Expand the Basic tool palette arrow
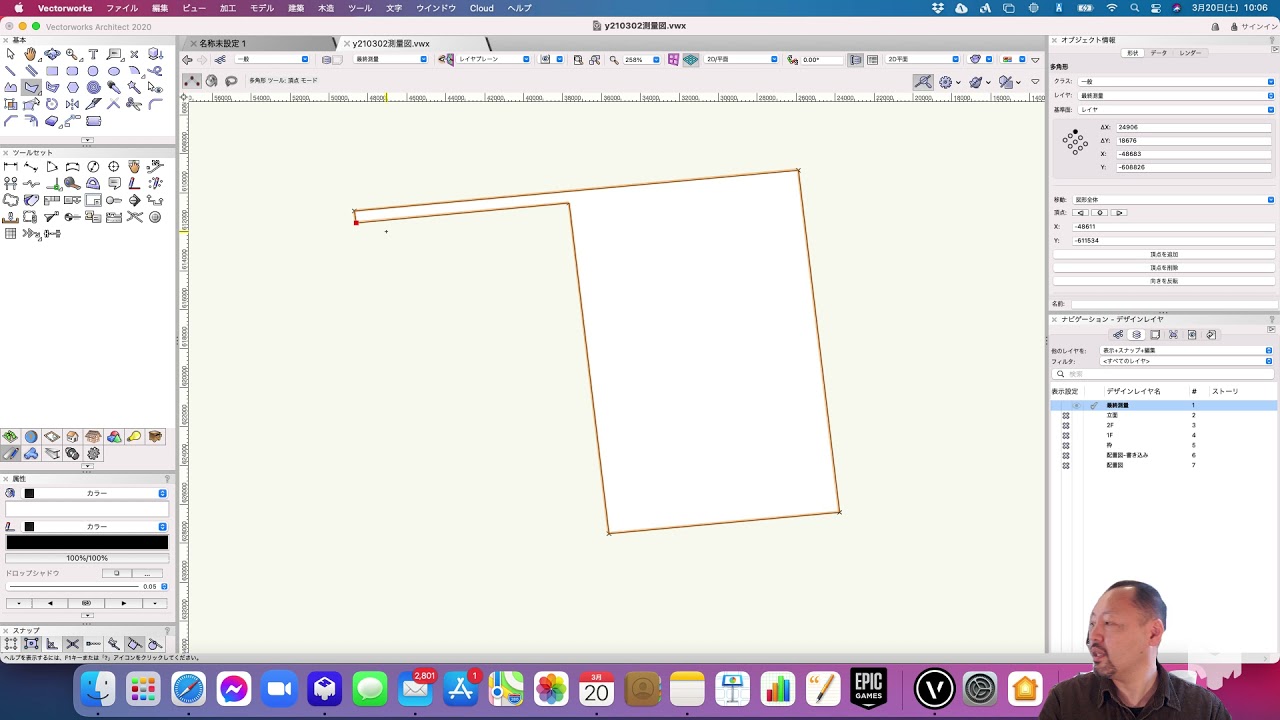The height and width of the screenshot is (720, 1280). [x=87, y=139]
